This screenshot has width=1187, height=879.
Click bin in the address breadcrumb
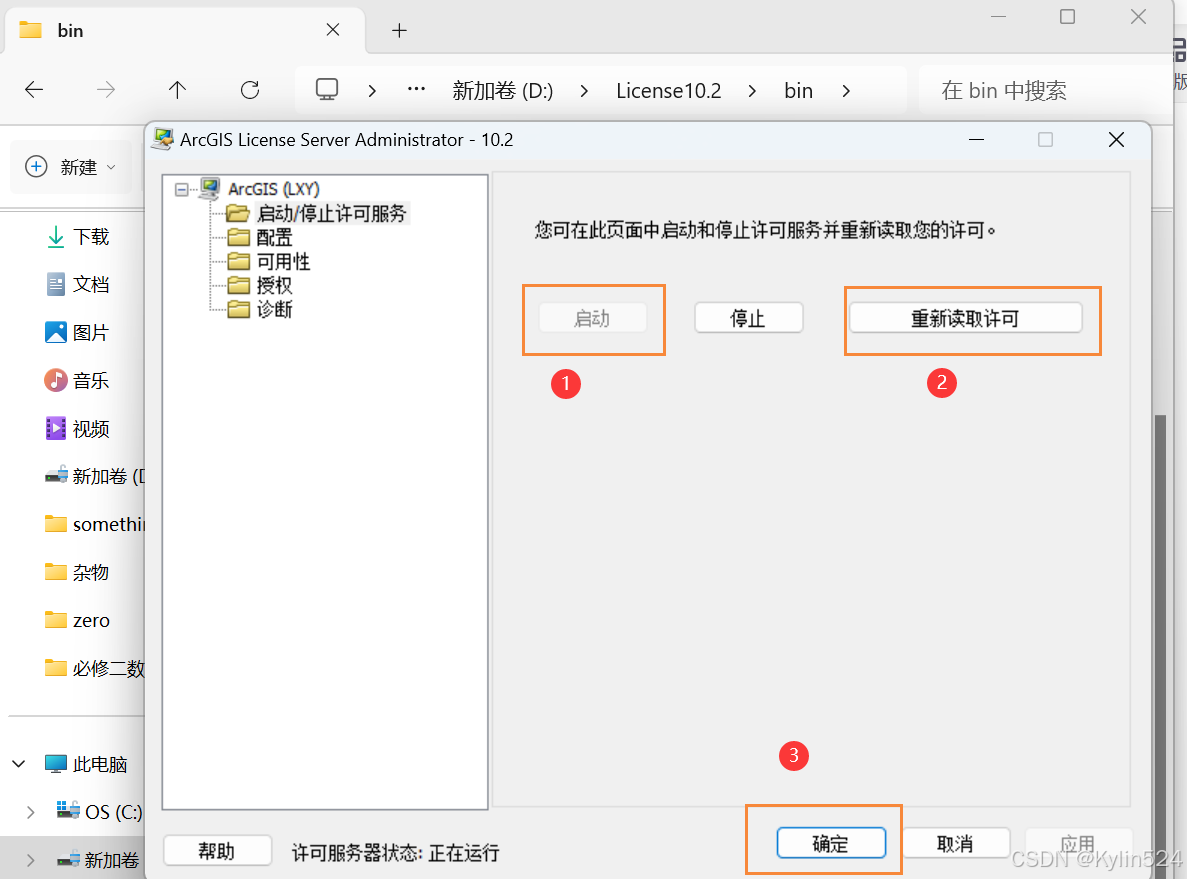click(799, 91)
